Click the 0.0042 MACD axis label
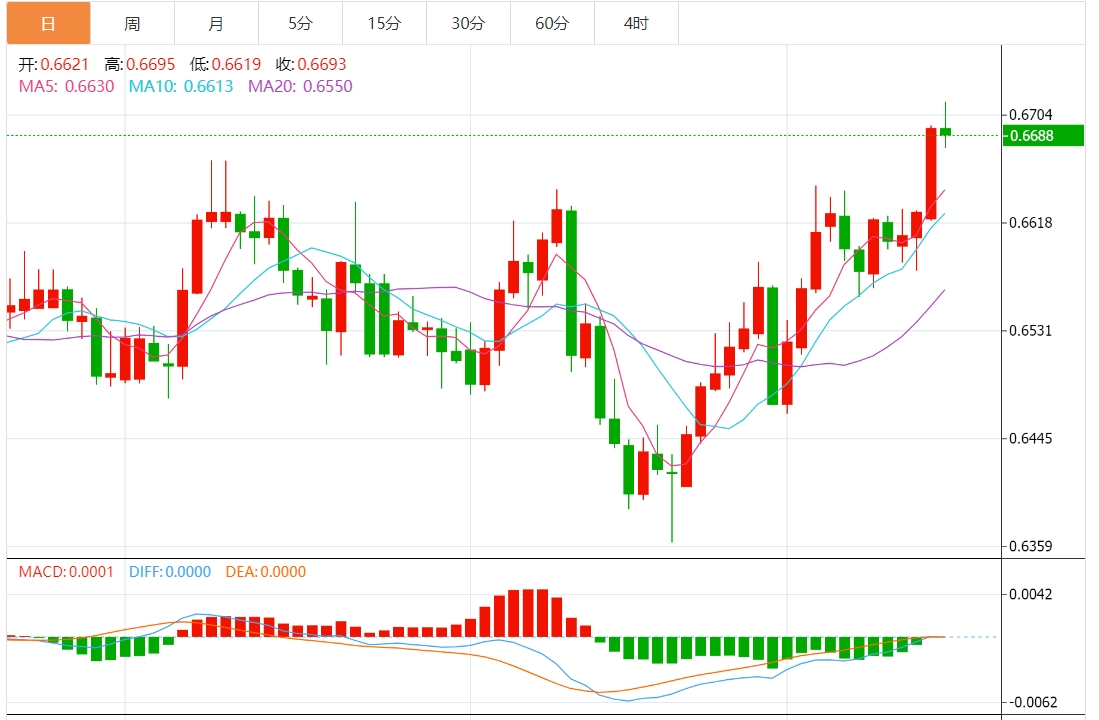Viewport: 1099px width, 720px height. [1030, 595]
